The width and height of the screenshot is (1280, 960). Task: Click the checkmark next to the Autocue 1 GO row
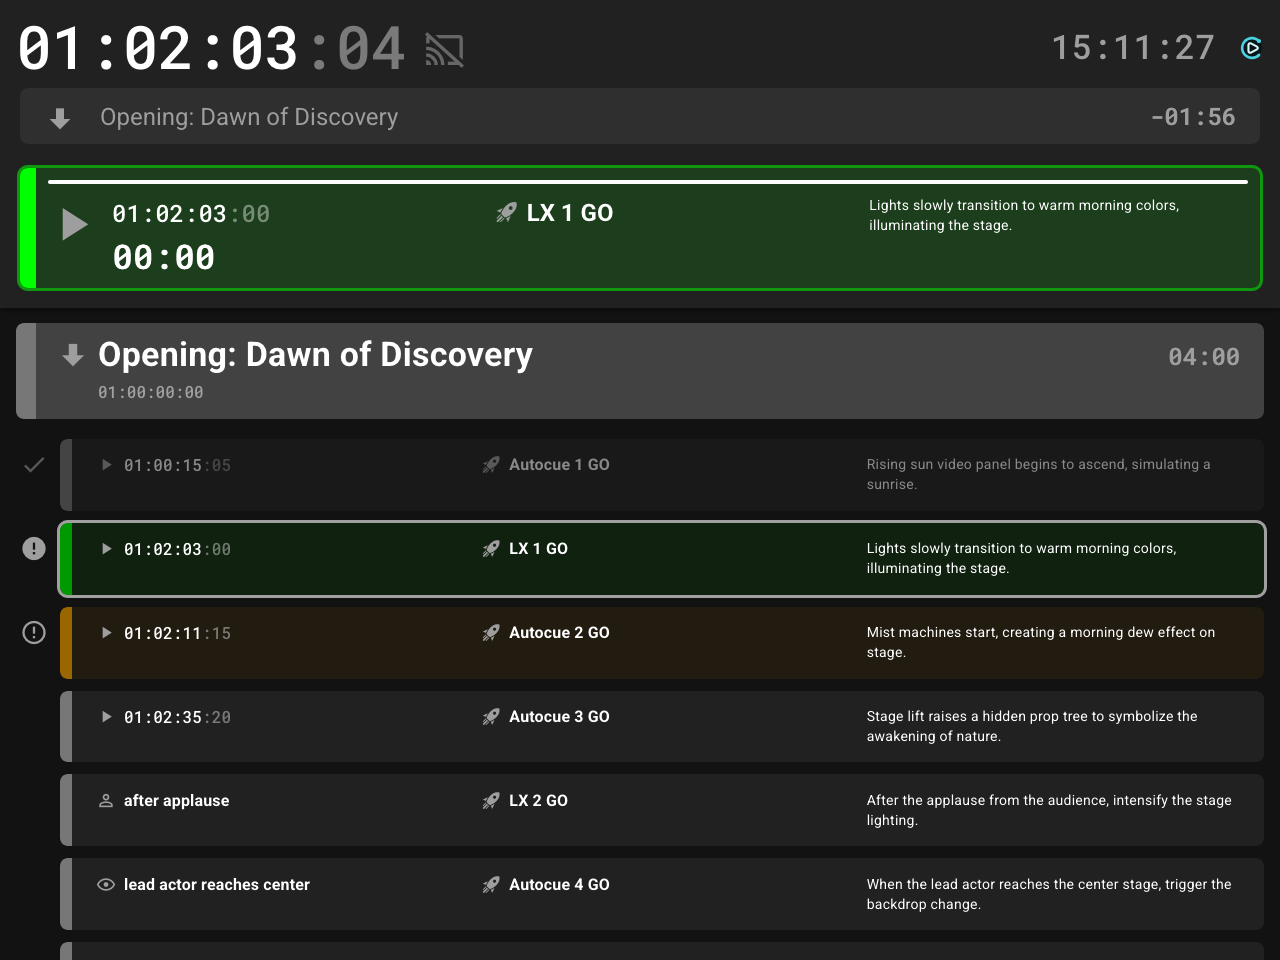[x=34, y=465]
